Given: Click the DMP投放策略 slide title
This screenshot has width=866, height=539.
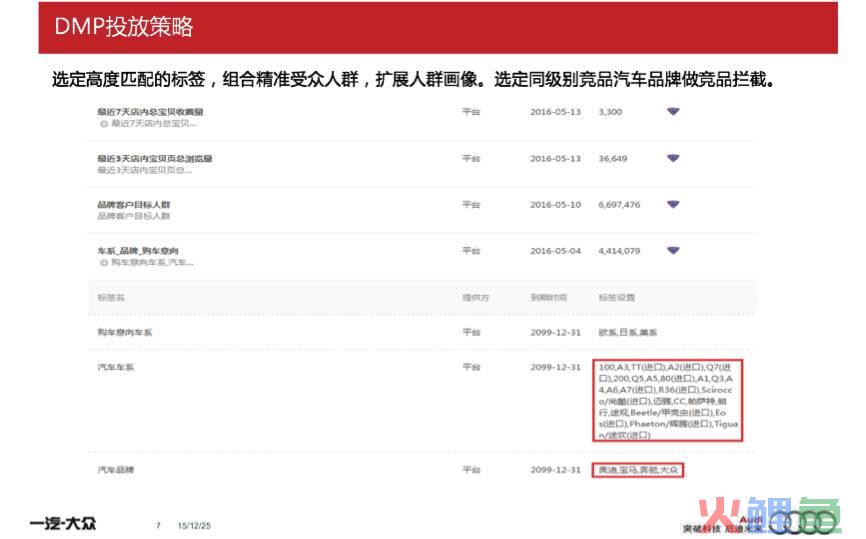Looking at the screenshot, I should pyautogui.click(x=123, y=27).
